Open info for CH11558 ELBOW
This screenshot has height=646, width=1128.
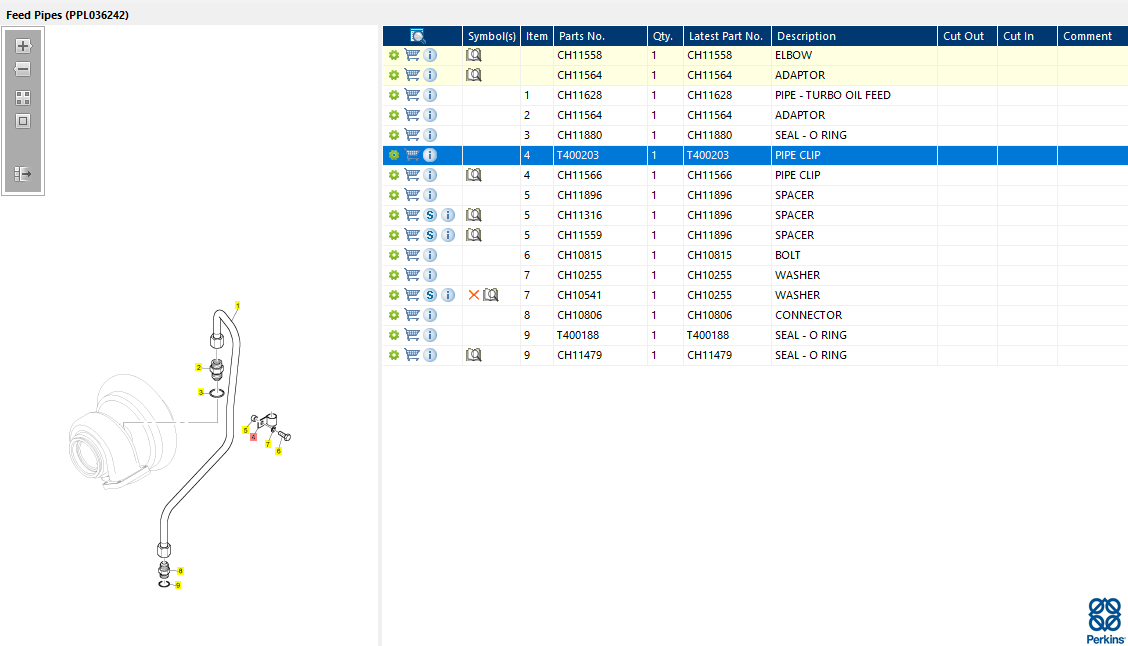pos(430,55)
